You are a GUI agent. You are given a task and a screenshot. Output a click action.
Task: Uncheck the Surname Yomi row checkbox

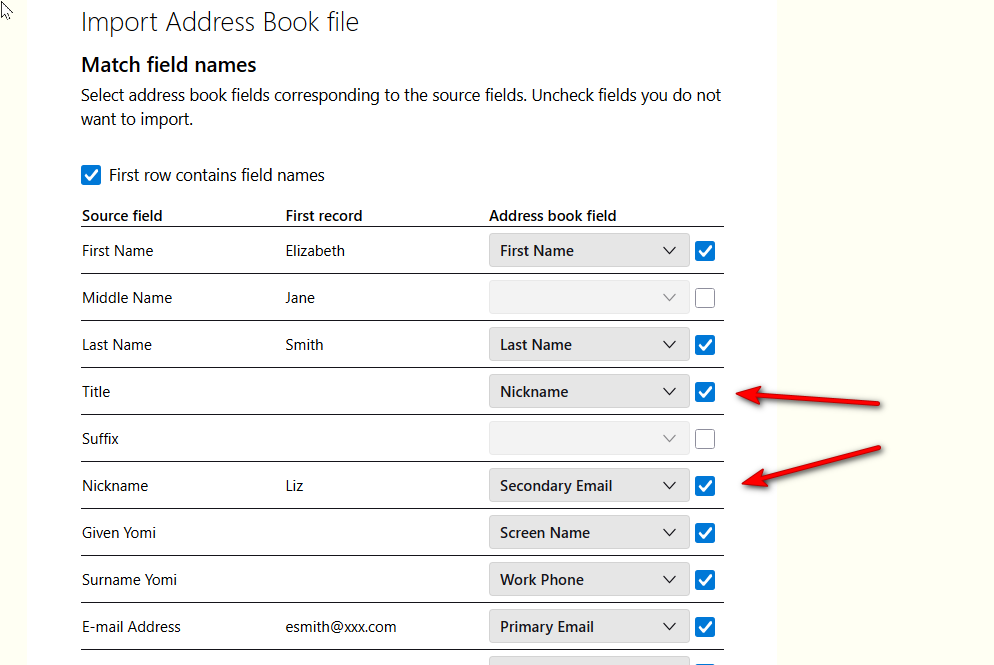click(705, 580)
